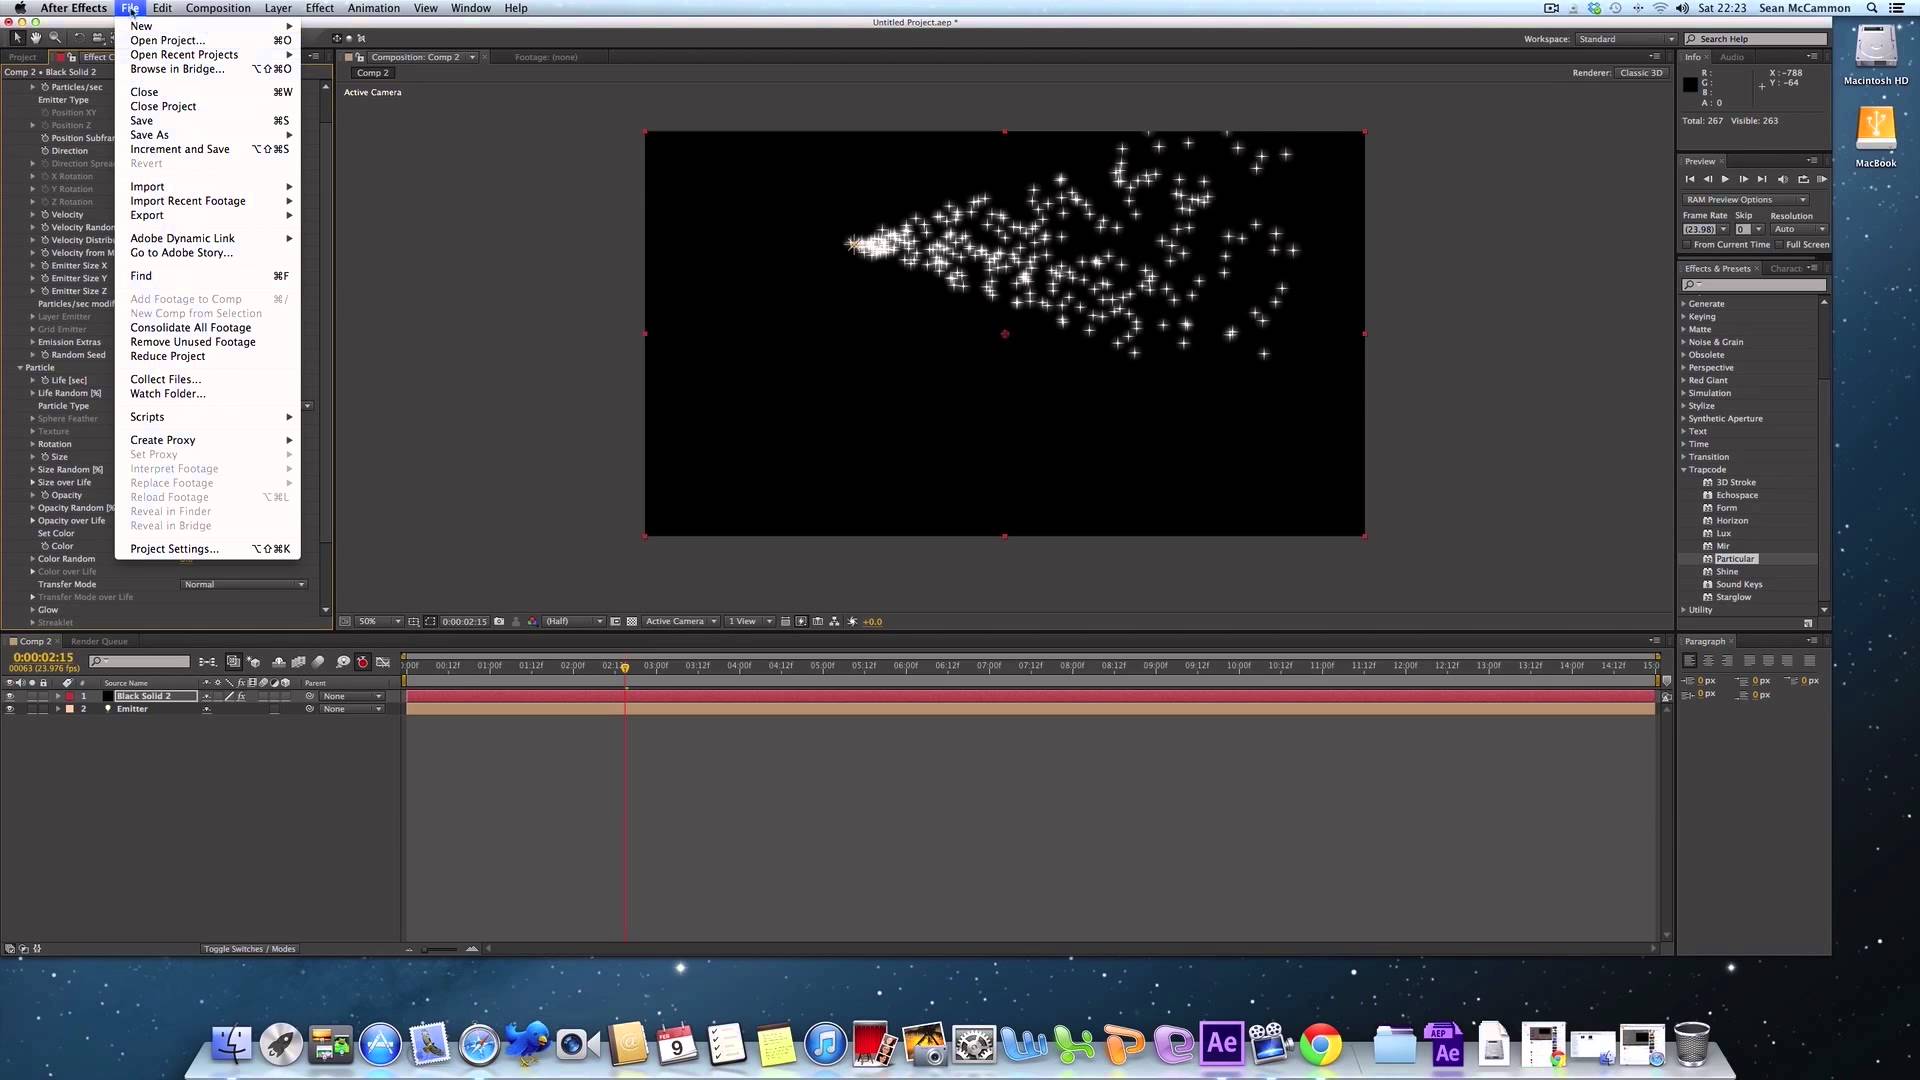The height and width of the screenshot is (1080, 1920).
Task: Click Preview first frame button
Action: pos(1690,179)
